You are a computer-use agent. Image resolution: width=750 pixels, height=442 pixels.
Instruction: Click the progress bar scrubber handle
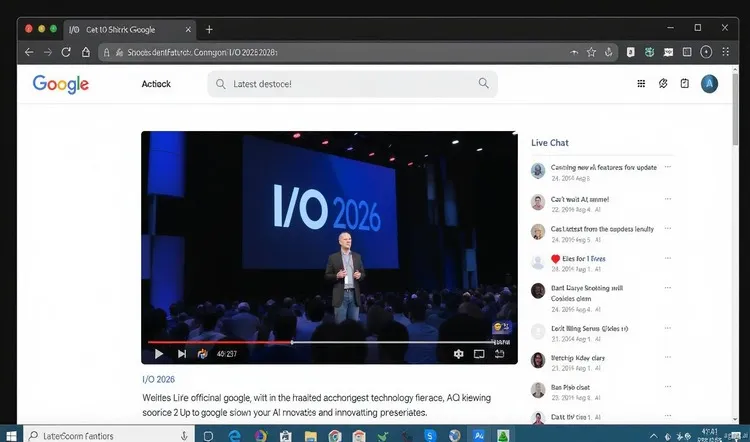pos(292,342)
